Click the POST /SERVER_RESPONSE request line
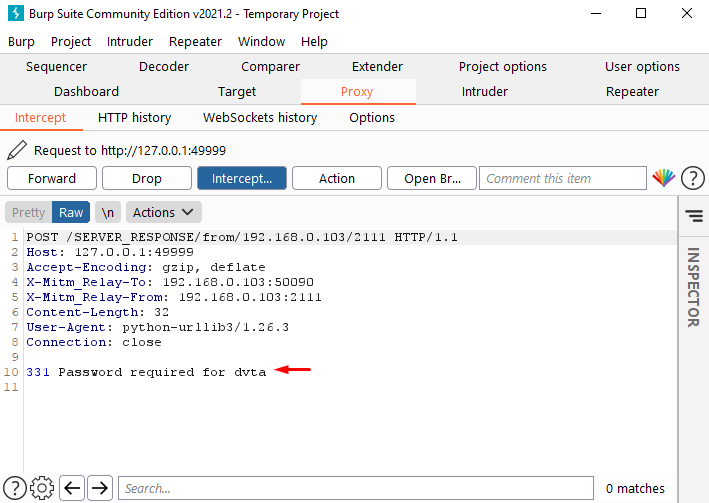This screenshot has height=503, width=709. pos(242,237)
